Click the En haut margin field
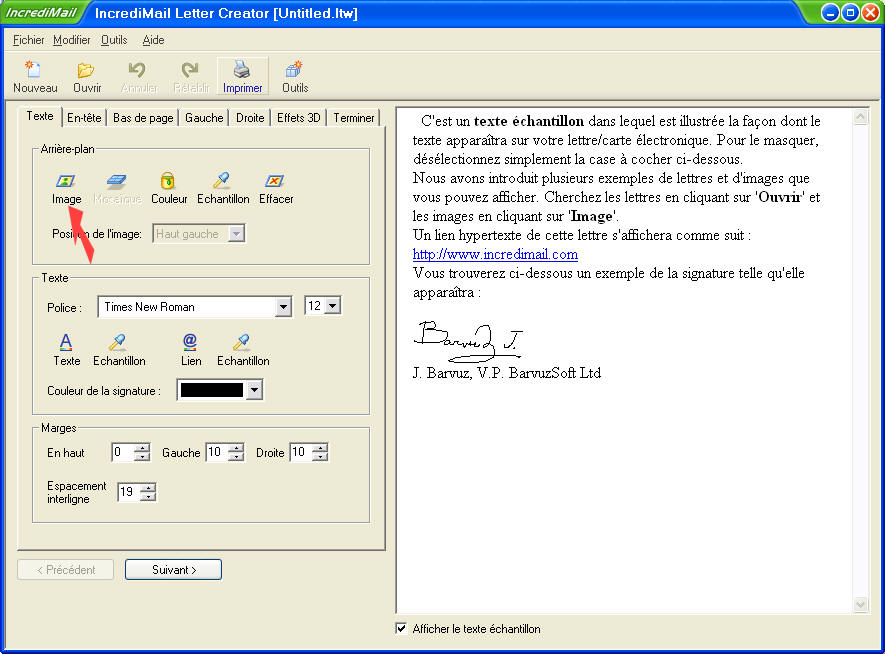The height and width of the screenshot is (654, 885). click(x=124, y=453)
